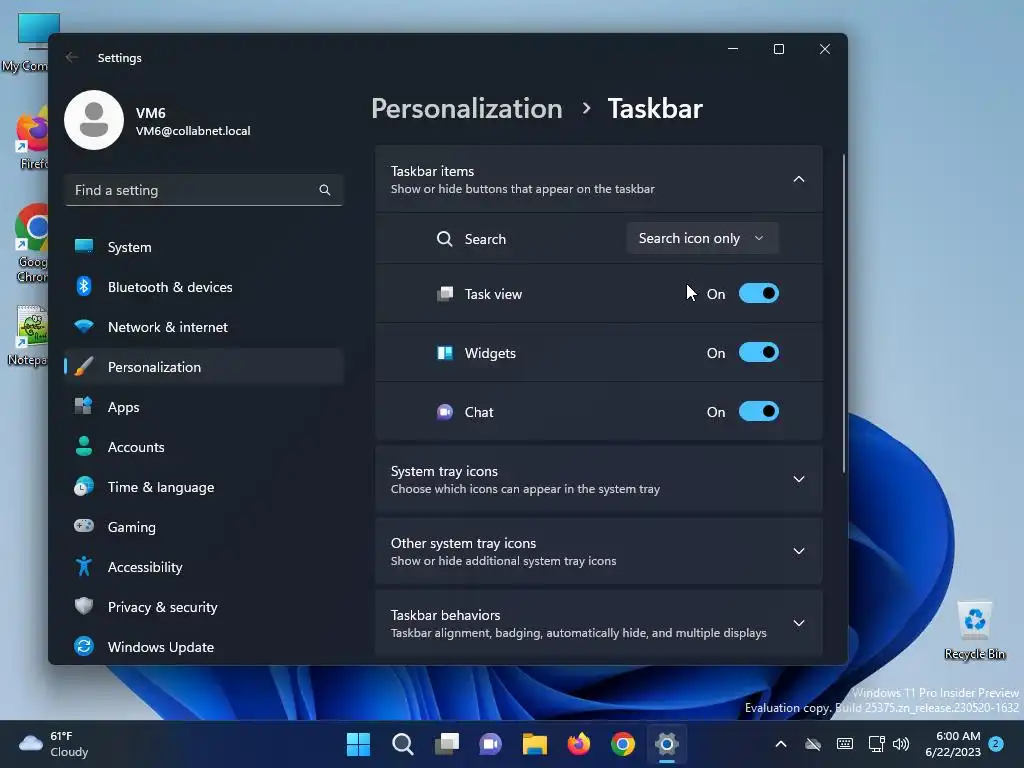Open the Apps settings category
This screenshot has height=768, width=1024.
coord(204,407)
